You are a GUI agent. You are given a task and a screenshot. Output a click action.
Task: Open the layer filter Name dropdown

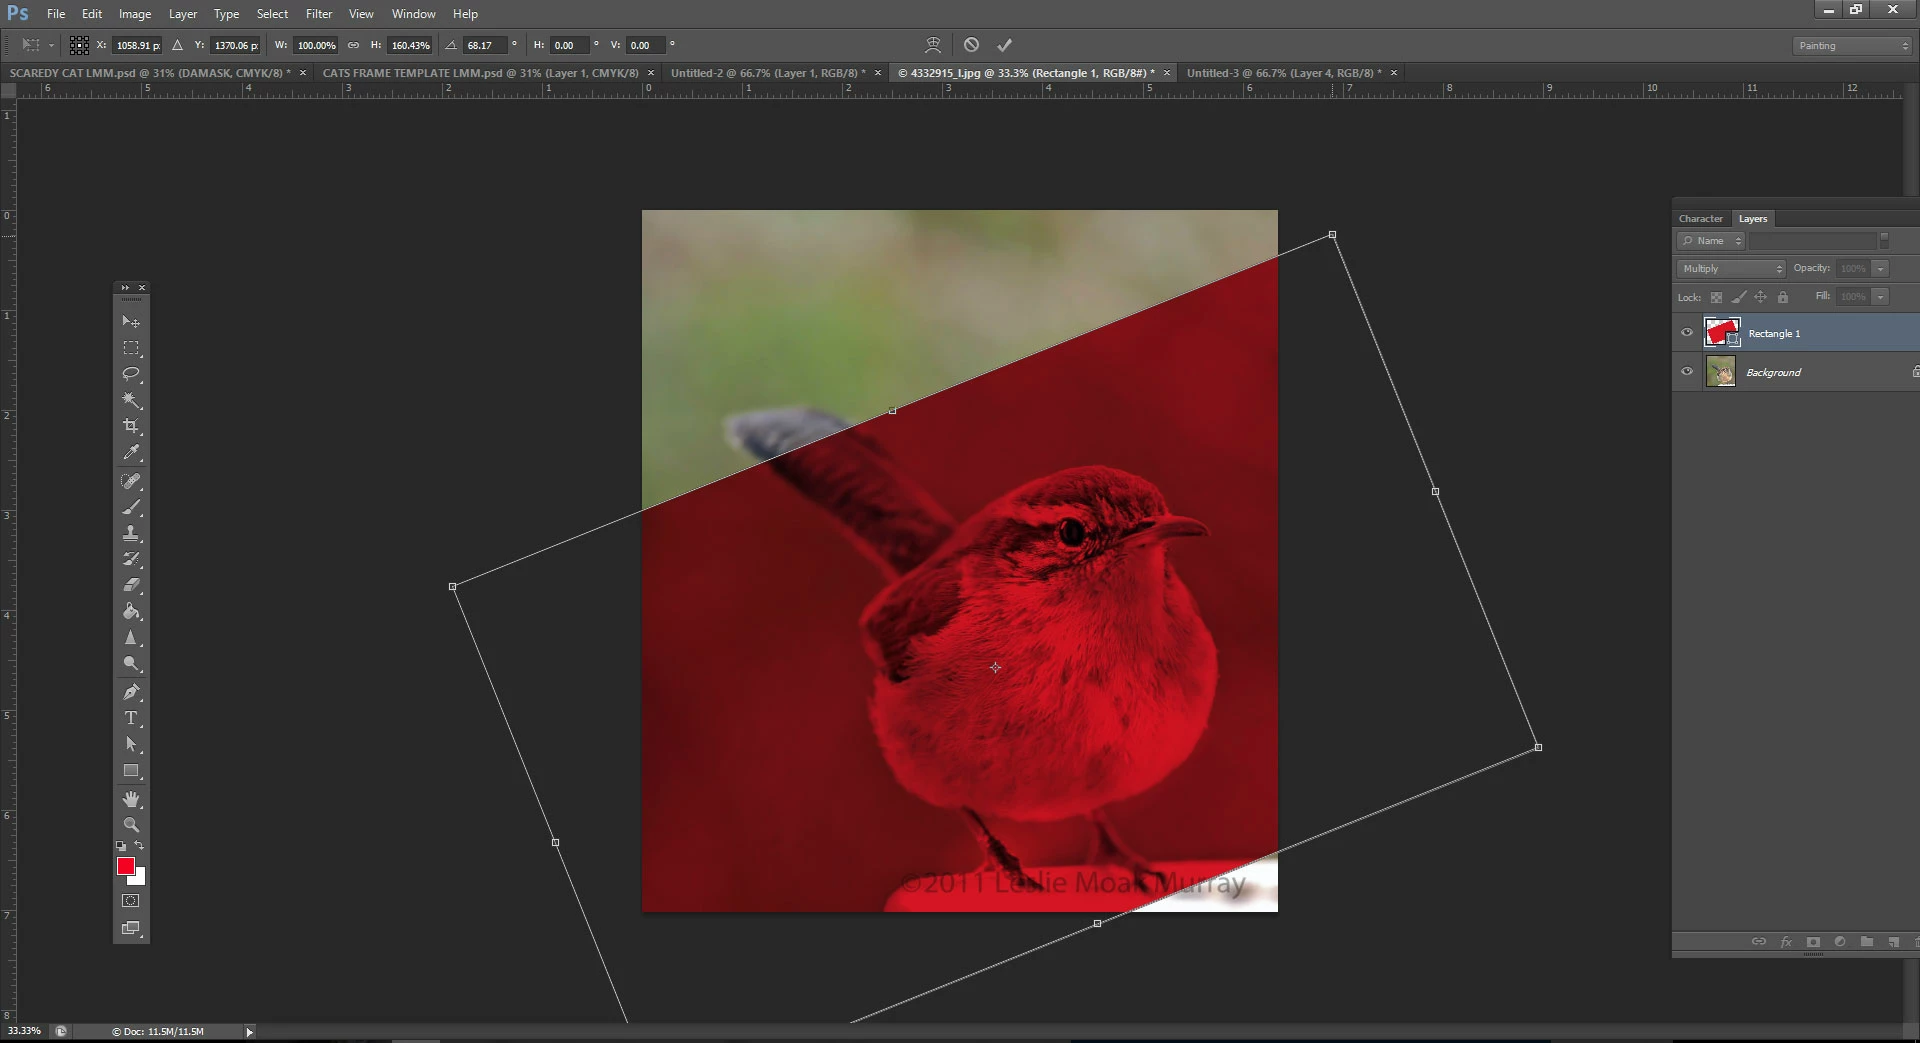coord(1711,241)
